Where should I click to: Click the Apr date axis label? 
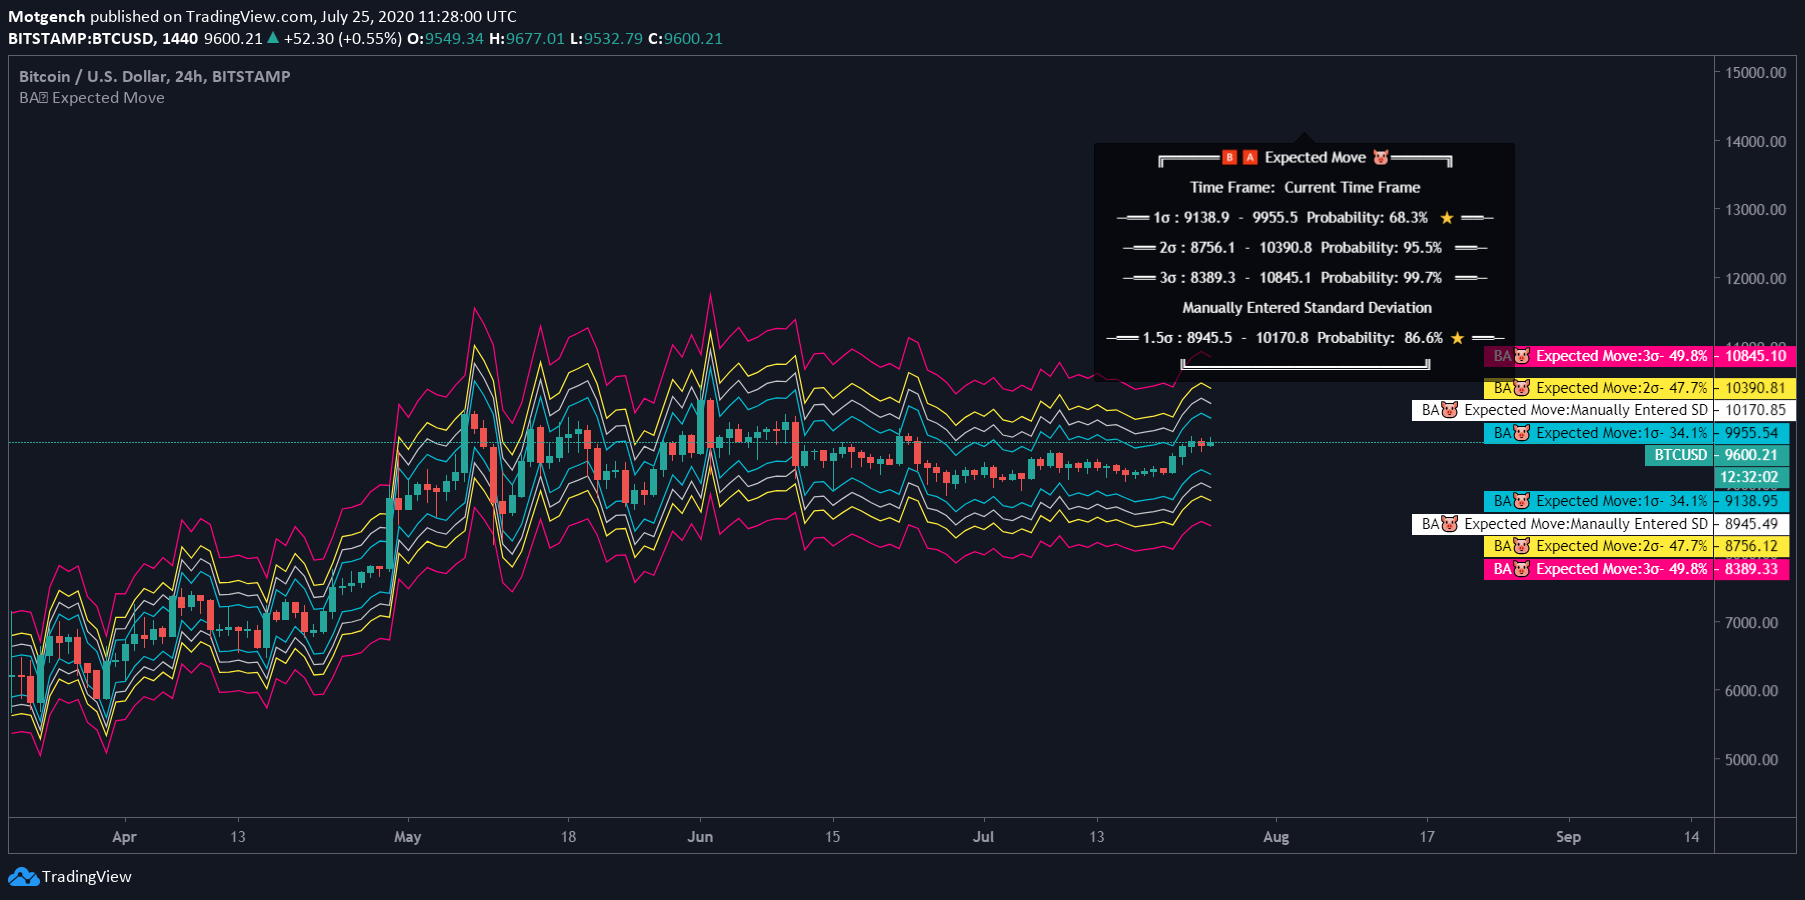click(x=124, y=837)
